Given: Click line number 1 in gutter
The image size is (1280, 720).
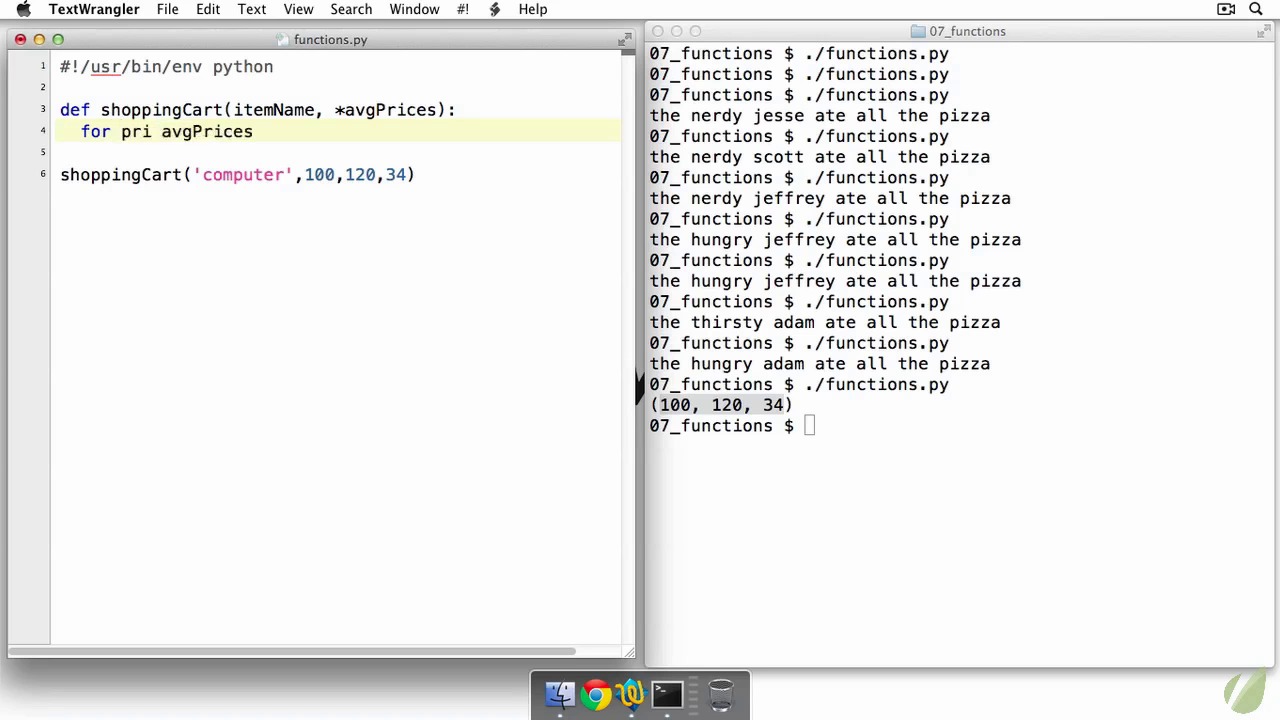Looking at the screenshot, I should point(43,66).
